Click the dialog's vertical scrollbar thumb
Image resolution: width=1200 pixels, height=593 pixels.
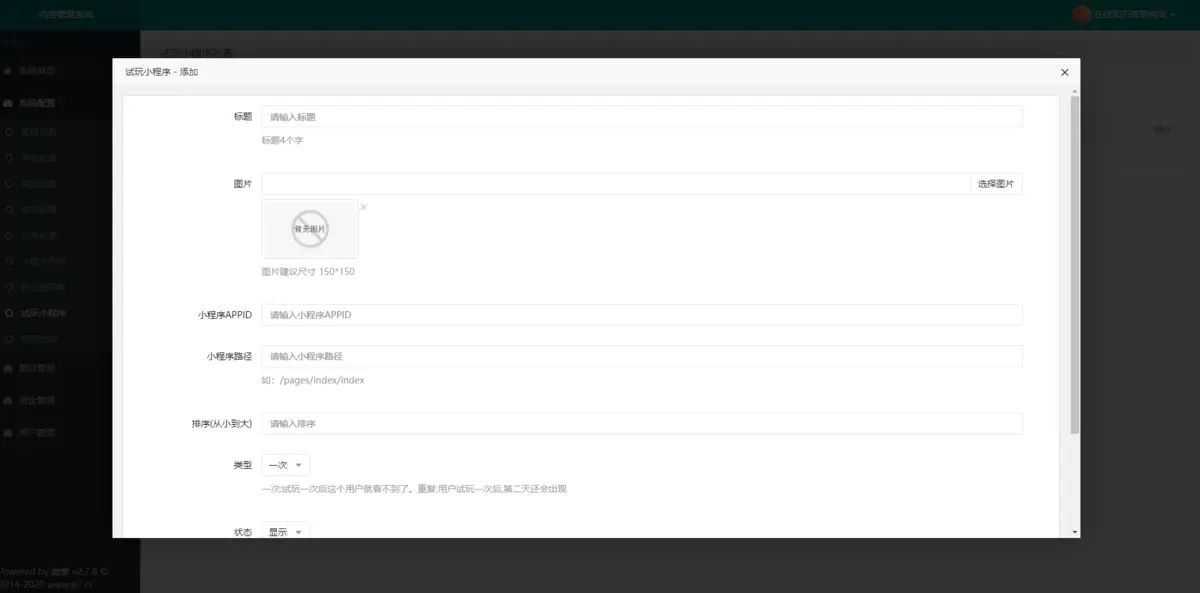click(x=1075, y=265)
